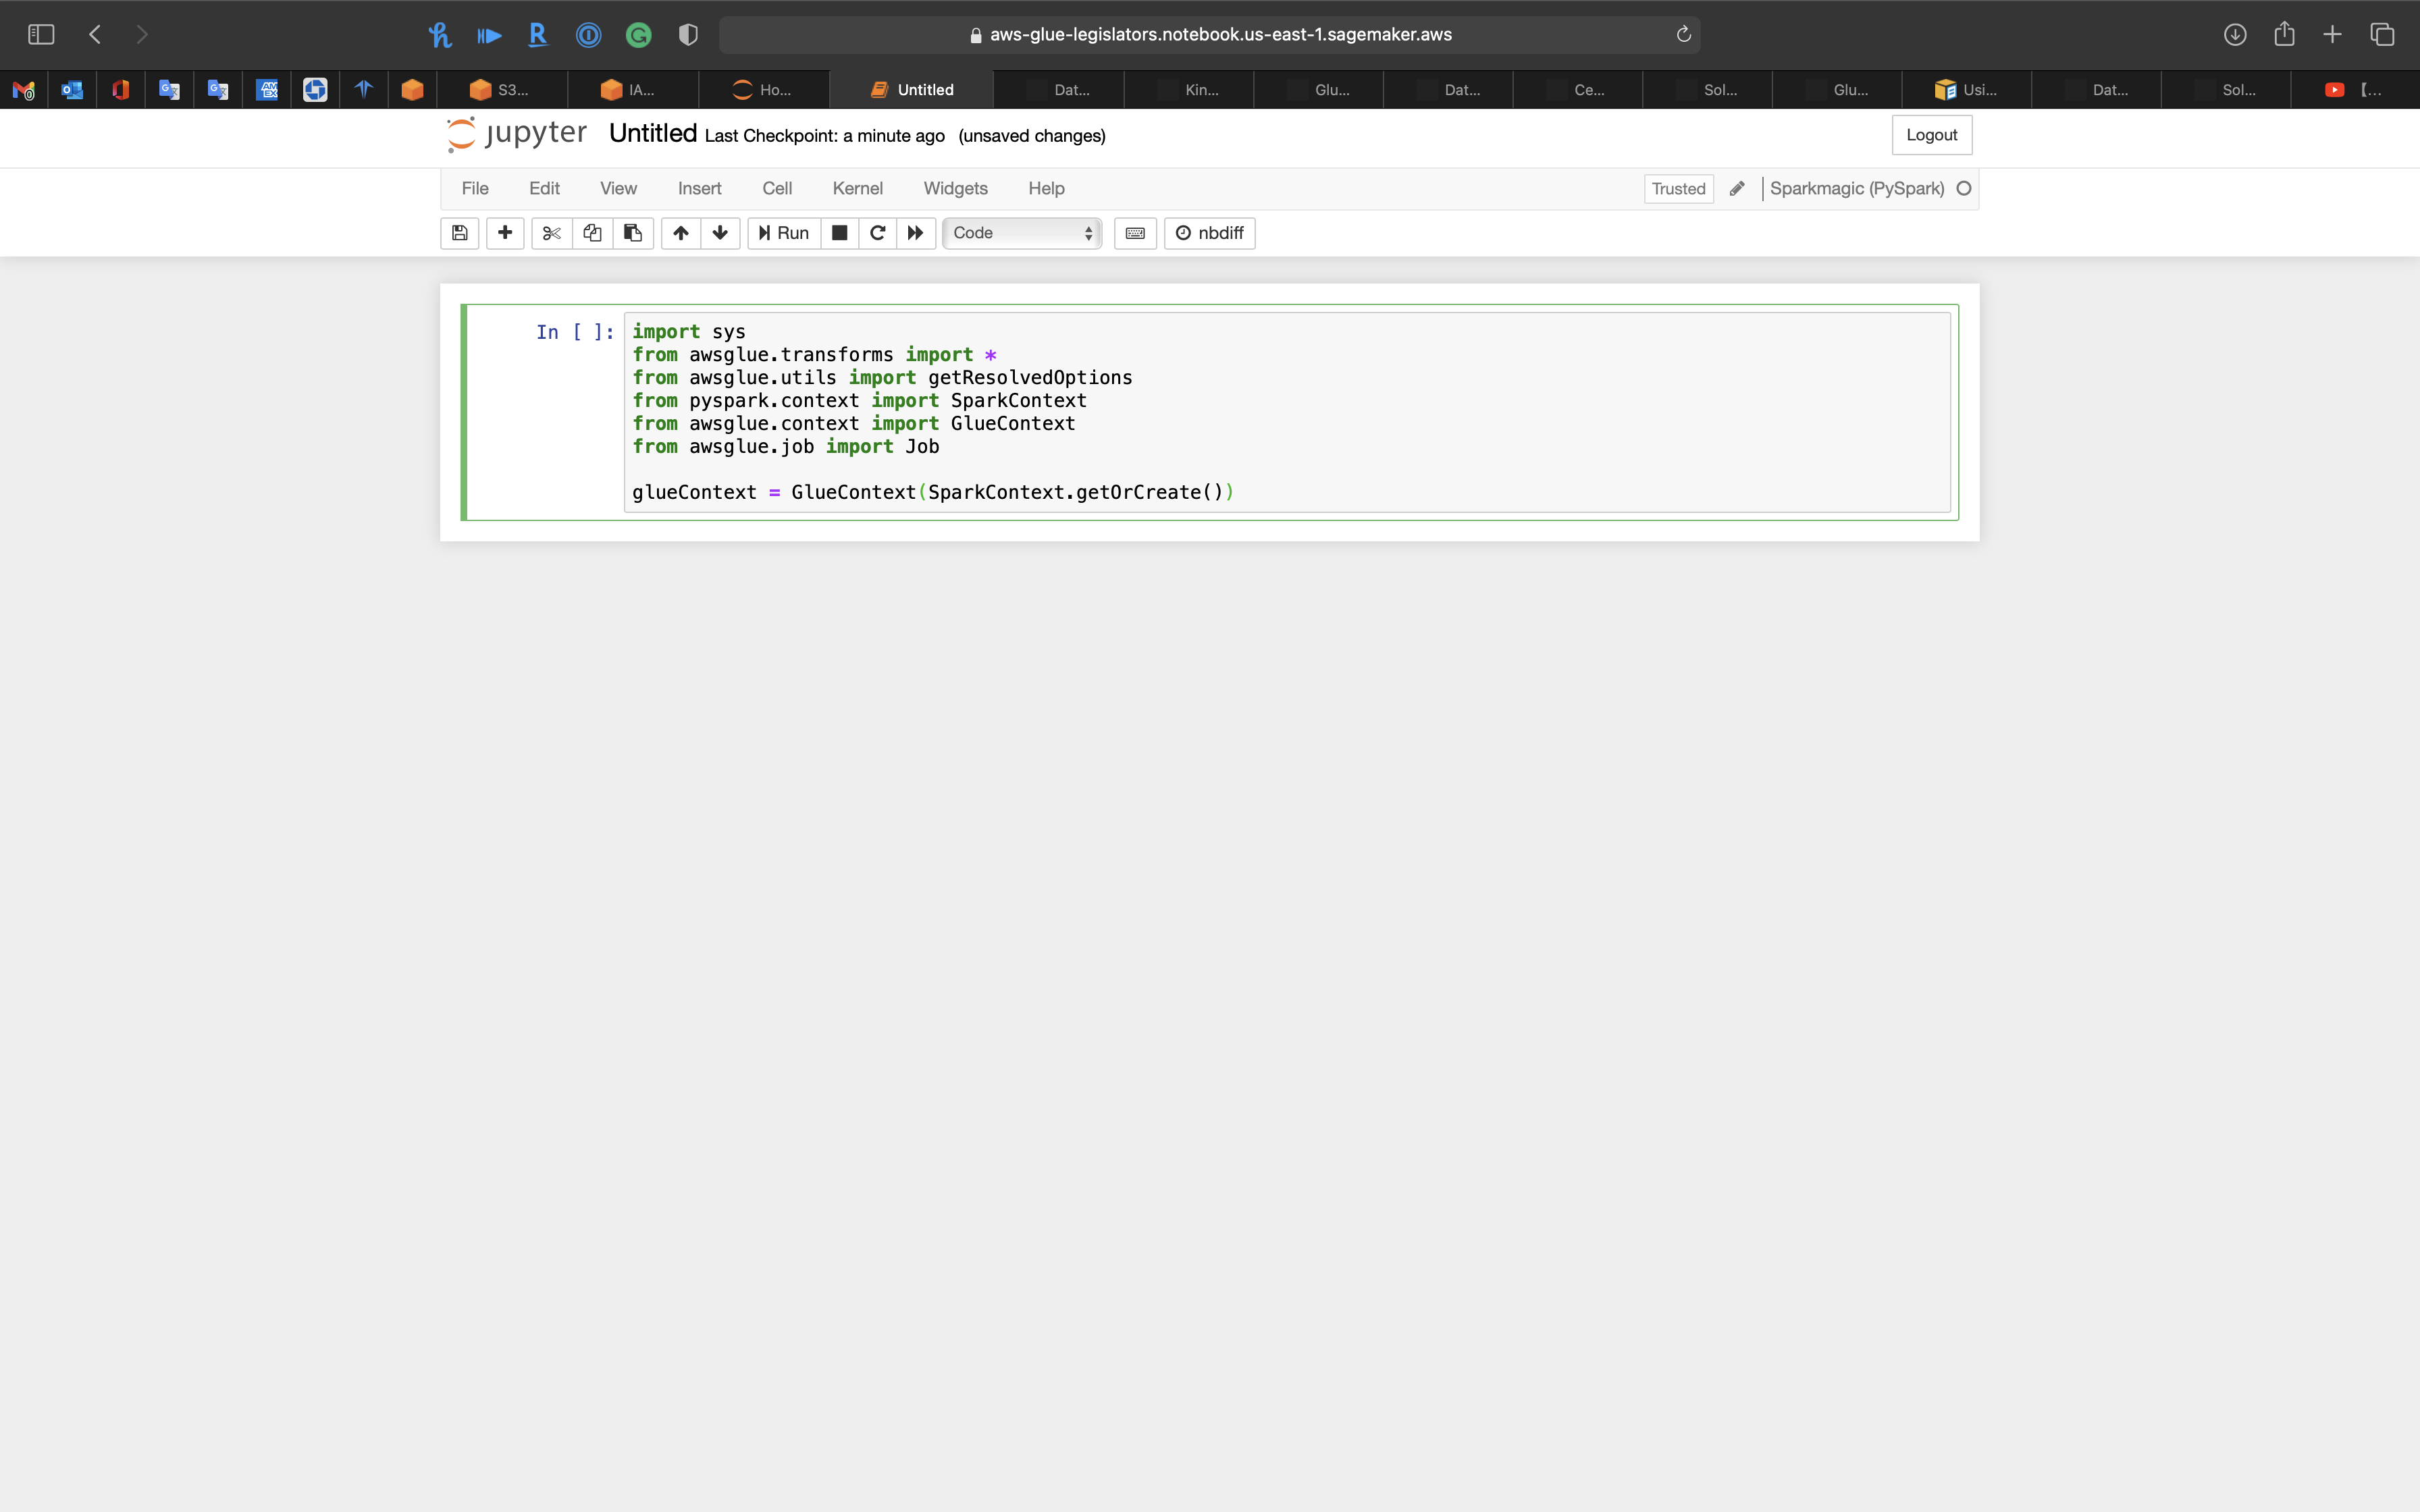
Task: Cut selected cells with scissors icon
Action: (551, 233)
